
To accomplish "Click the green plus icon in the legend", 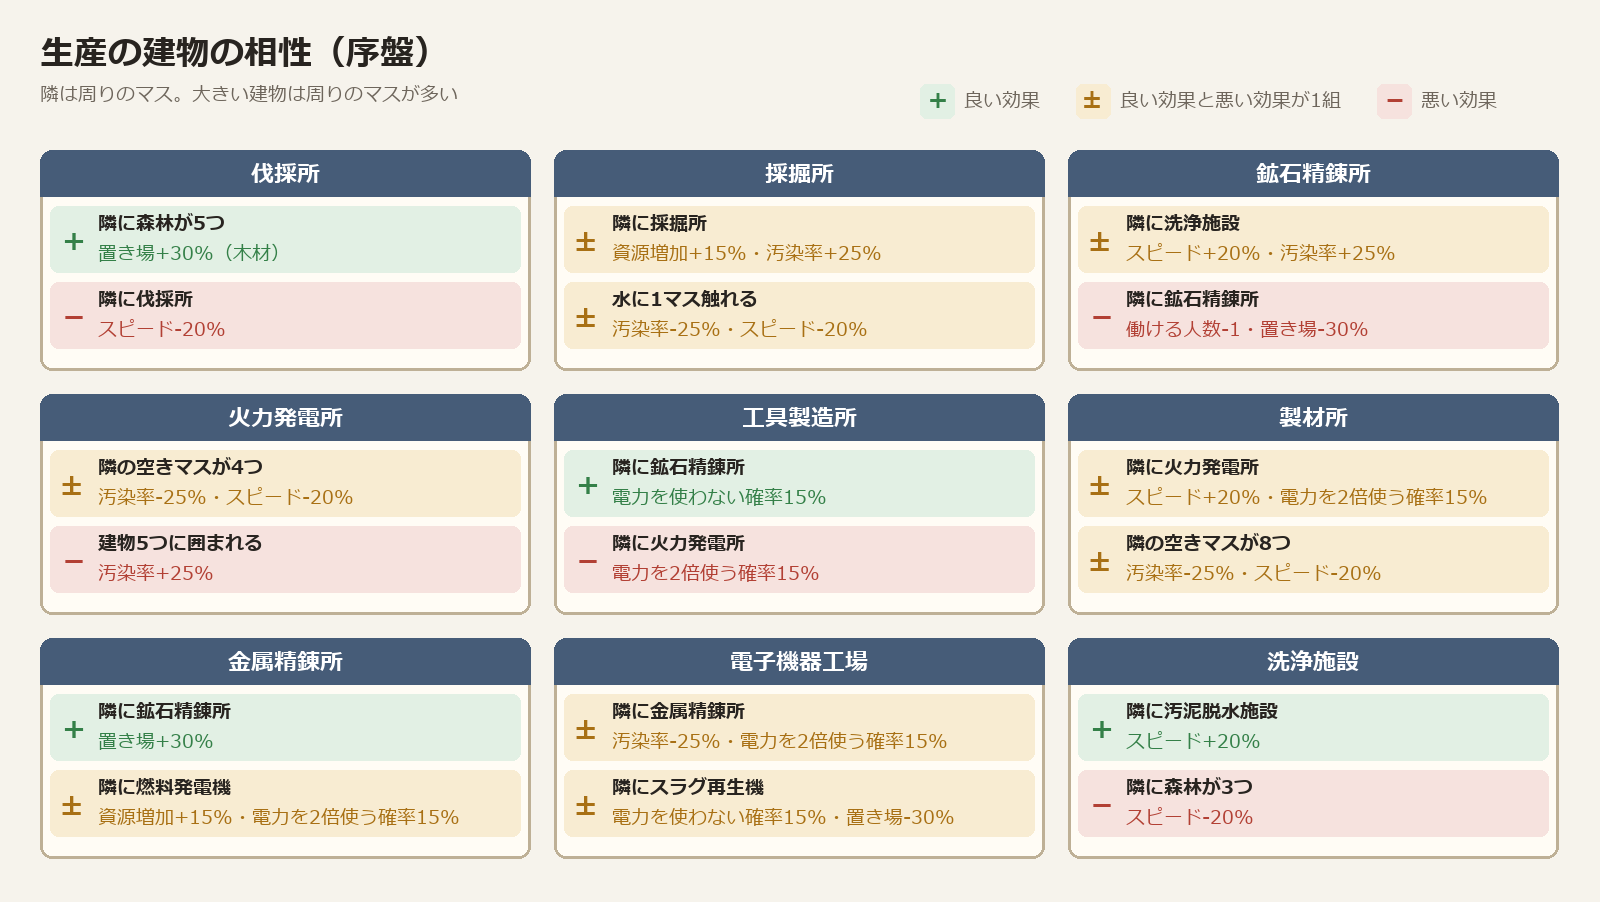I will click(x=938, y=101).
